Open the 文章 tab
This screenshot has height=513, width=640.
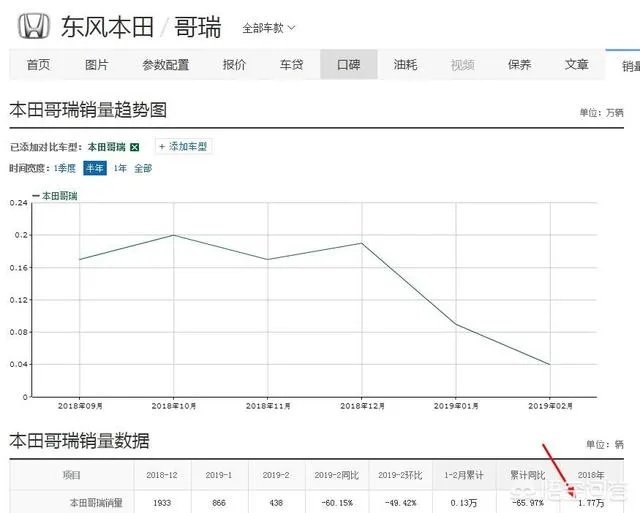tap(576, 64)
